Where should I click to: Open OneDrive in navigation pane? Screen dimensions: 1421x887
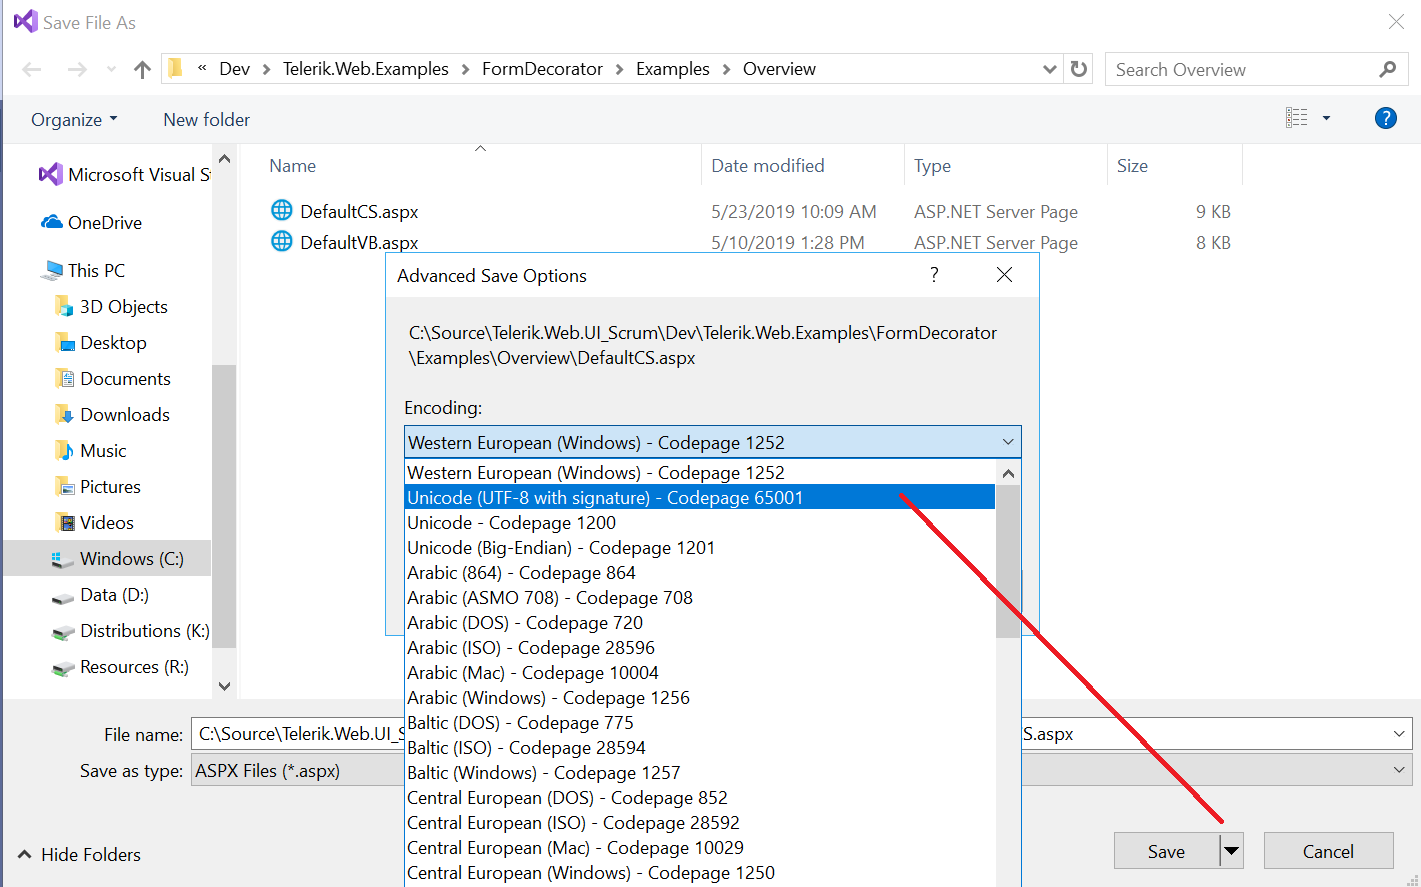point(92,223)
